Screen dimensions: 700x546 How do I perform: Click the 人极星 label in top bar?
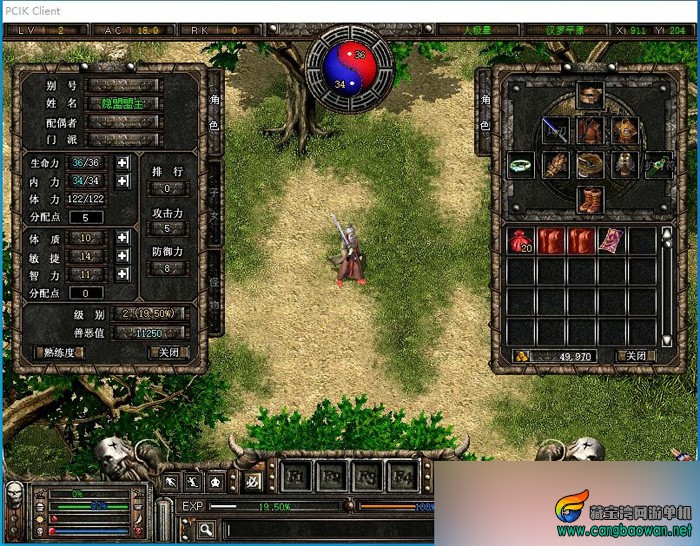[x=478, y=30]
